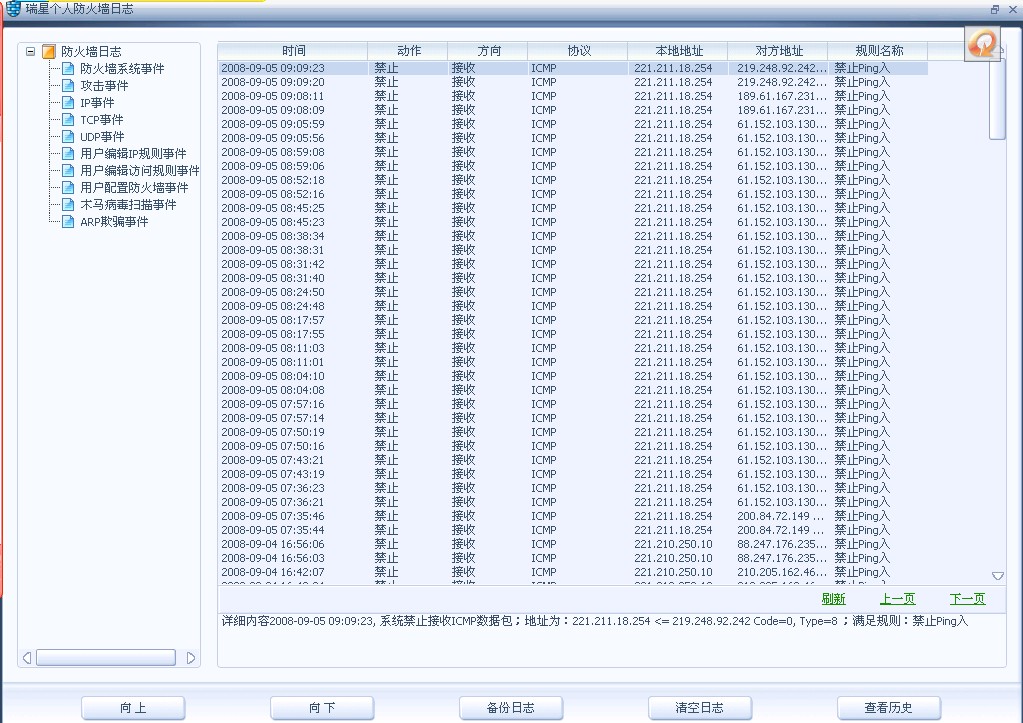The width and height of the screenshot is (1023, 723).
Task: Collapse the 防火墙日志 tree root
Action: tap(30, 51)
